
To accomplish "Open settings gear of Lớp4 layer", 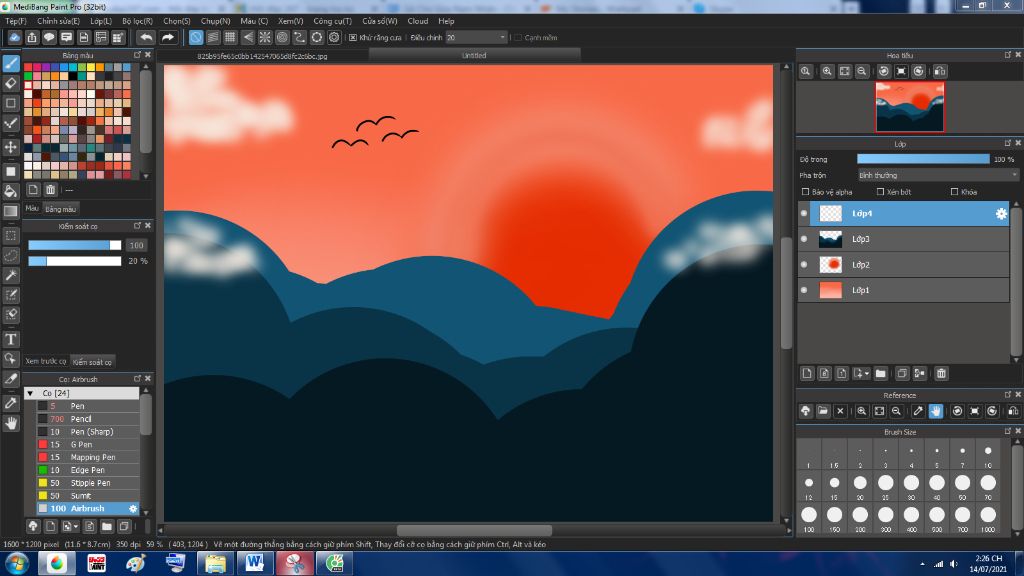I will pos(1000,214).
